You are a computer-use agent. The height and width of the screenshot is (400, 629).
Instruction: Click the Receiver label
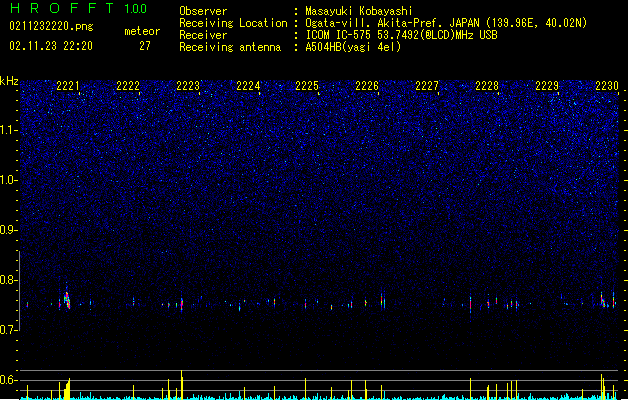tap(203, 35)
